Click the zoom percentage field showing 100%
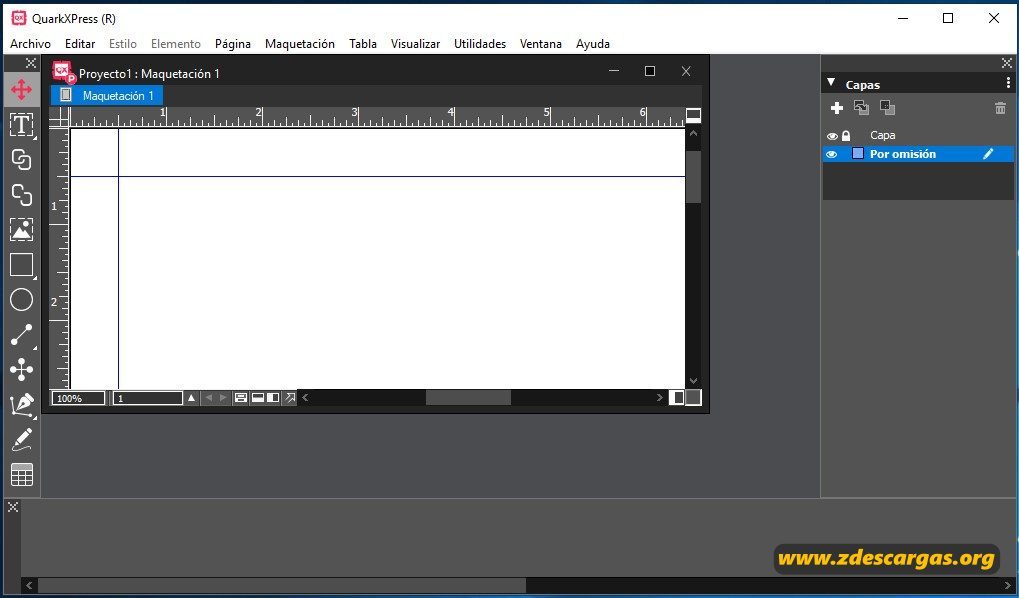This screenshot has height=598, width=1019. [79, 398]
